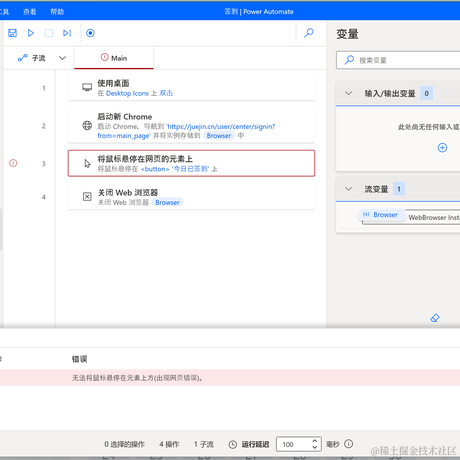
Task: Switch to the Main tab
Action: (x=114, y=58)
